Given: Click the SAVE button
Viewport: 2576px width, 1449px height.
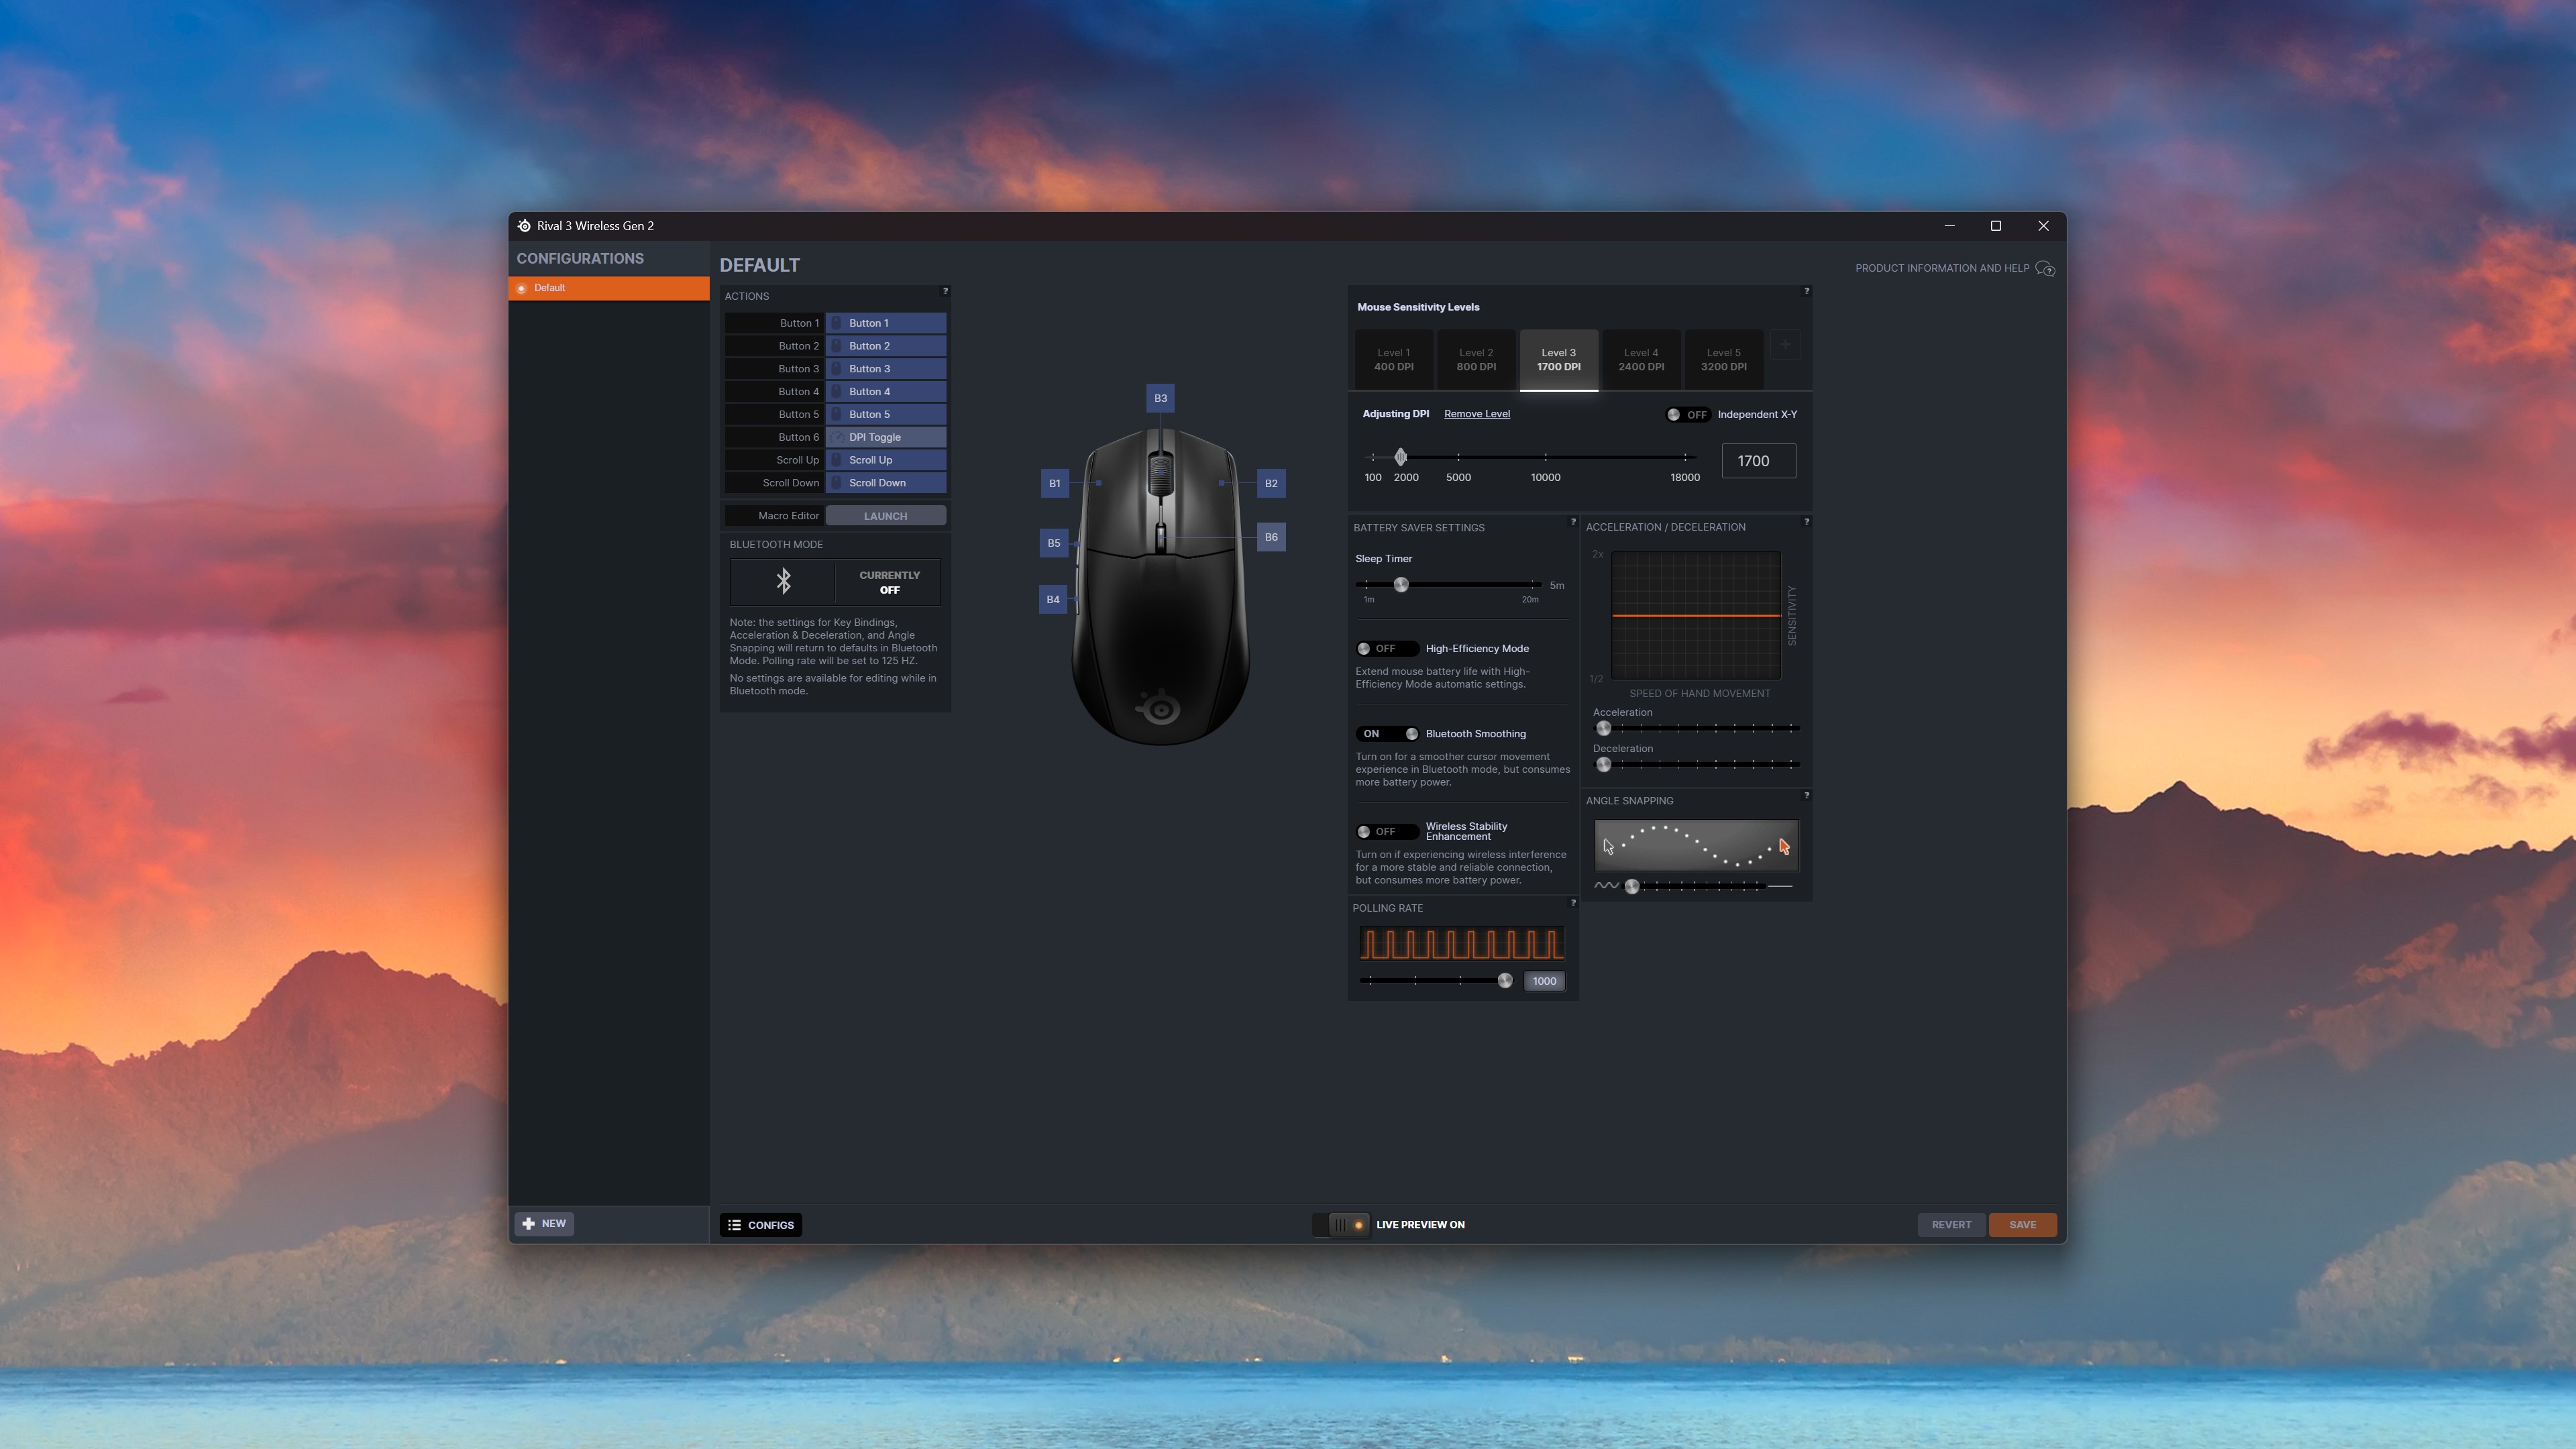Looking at the screenshot, I should [x=2022, y=1225].
